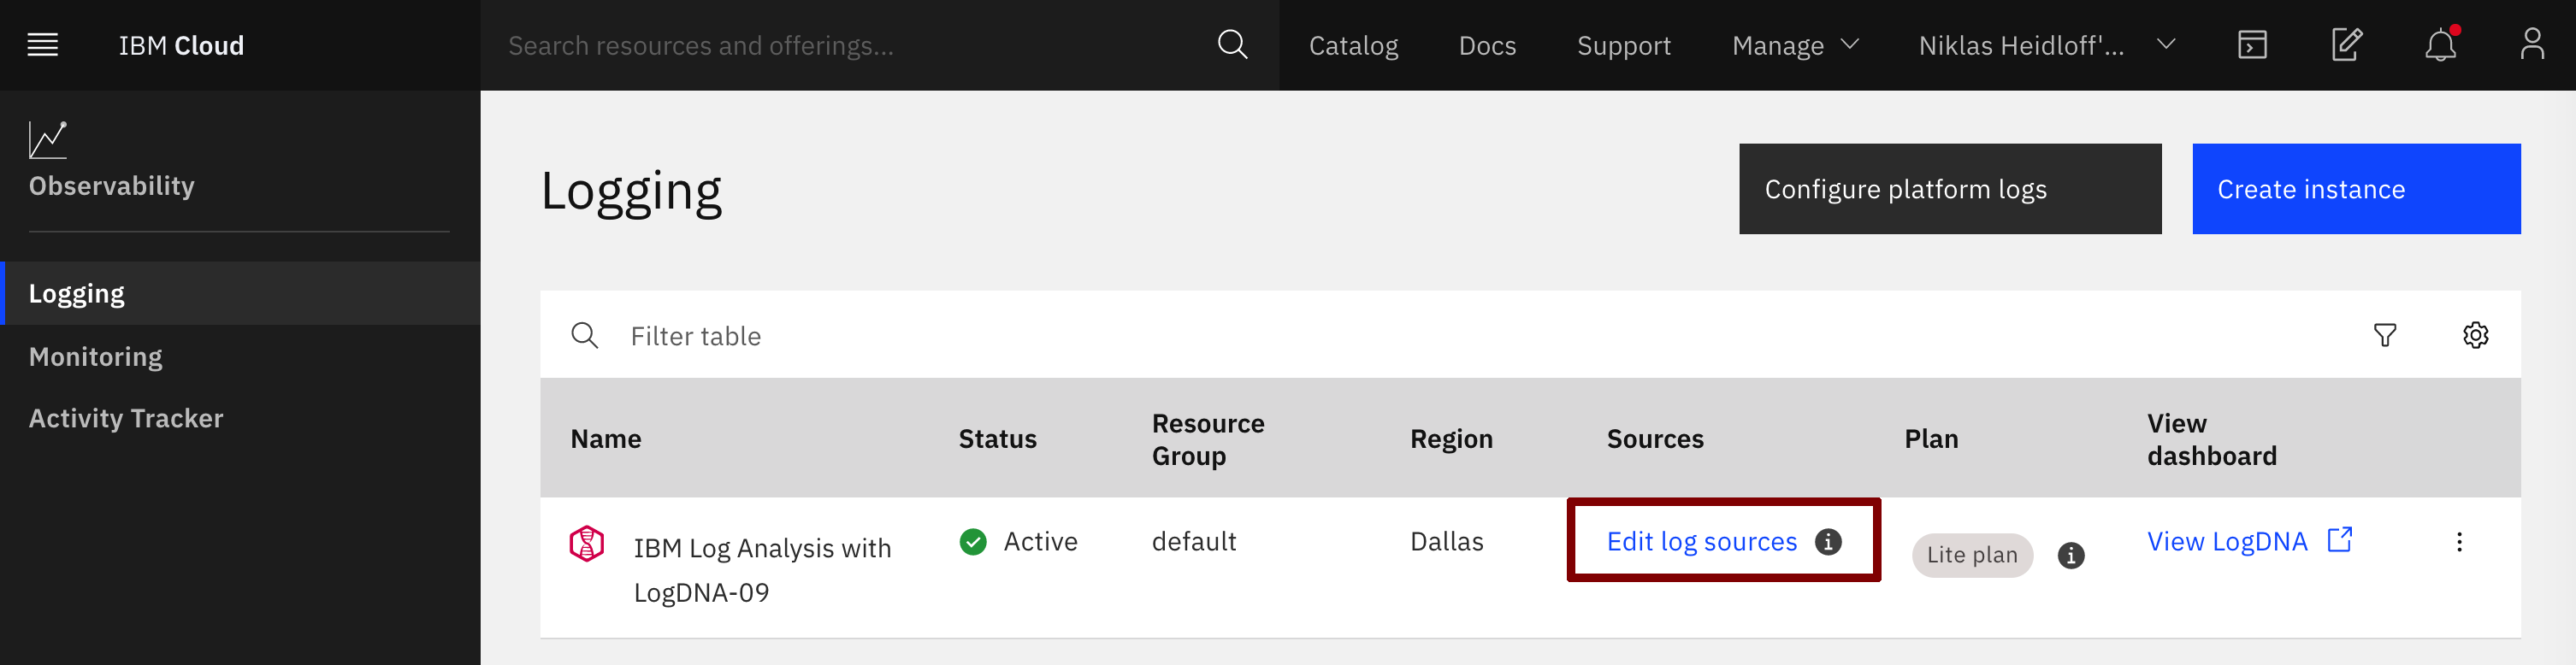Click the View dashboard column header
Viewport: 2576px width, 665px height.
[x=2211, y=440]
